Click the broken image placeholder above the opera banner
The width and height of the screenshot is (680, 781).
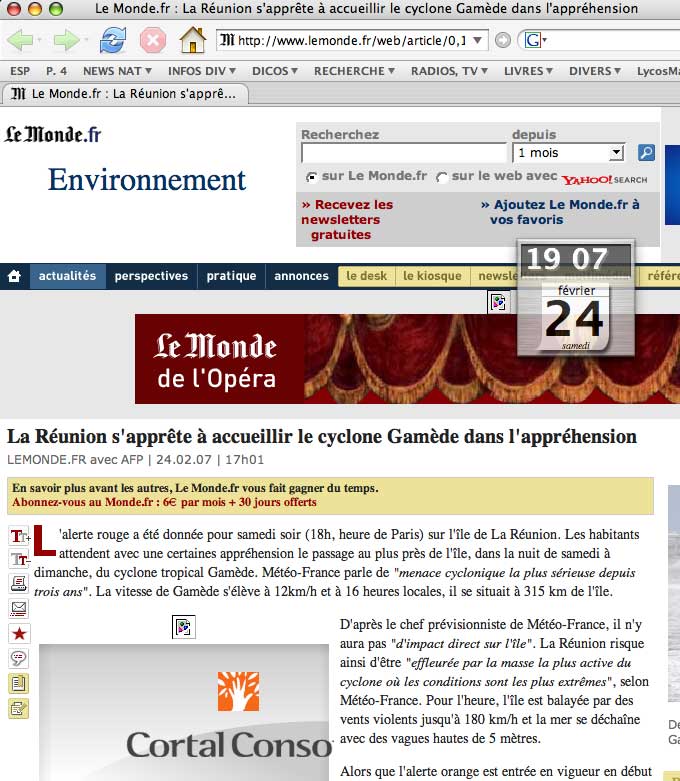[498, 301]
